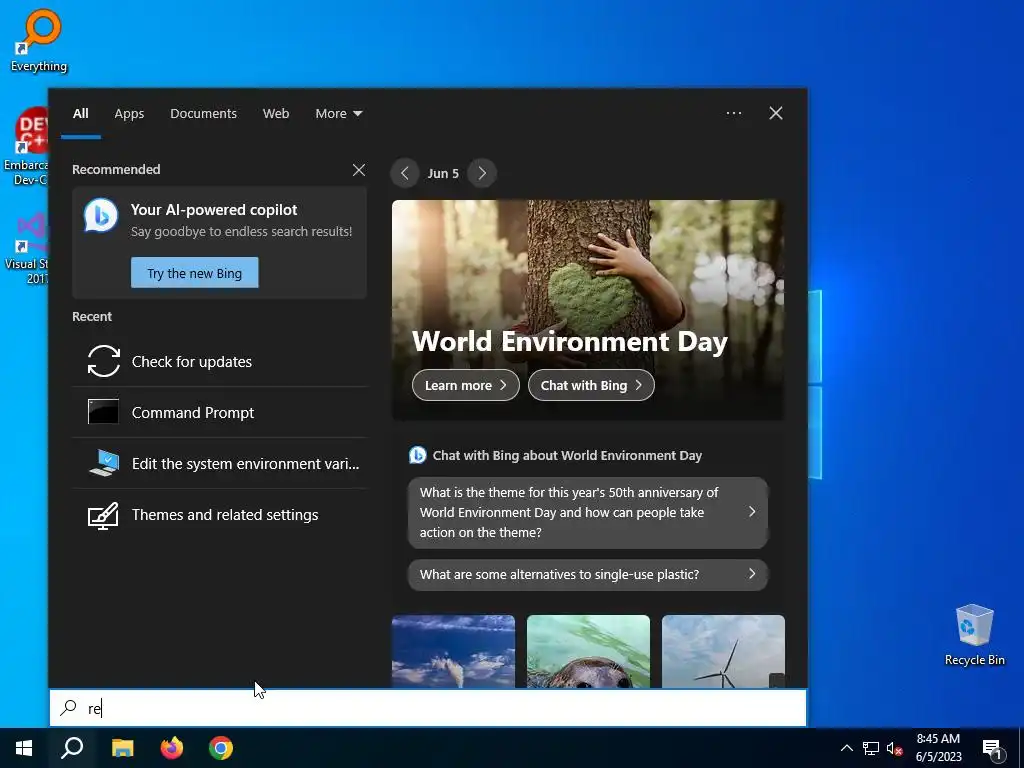Open the sky and clouds thumbnail
Image resolution: width=1024 pixels, height=768 pixels.
(x=453, y=651)
